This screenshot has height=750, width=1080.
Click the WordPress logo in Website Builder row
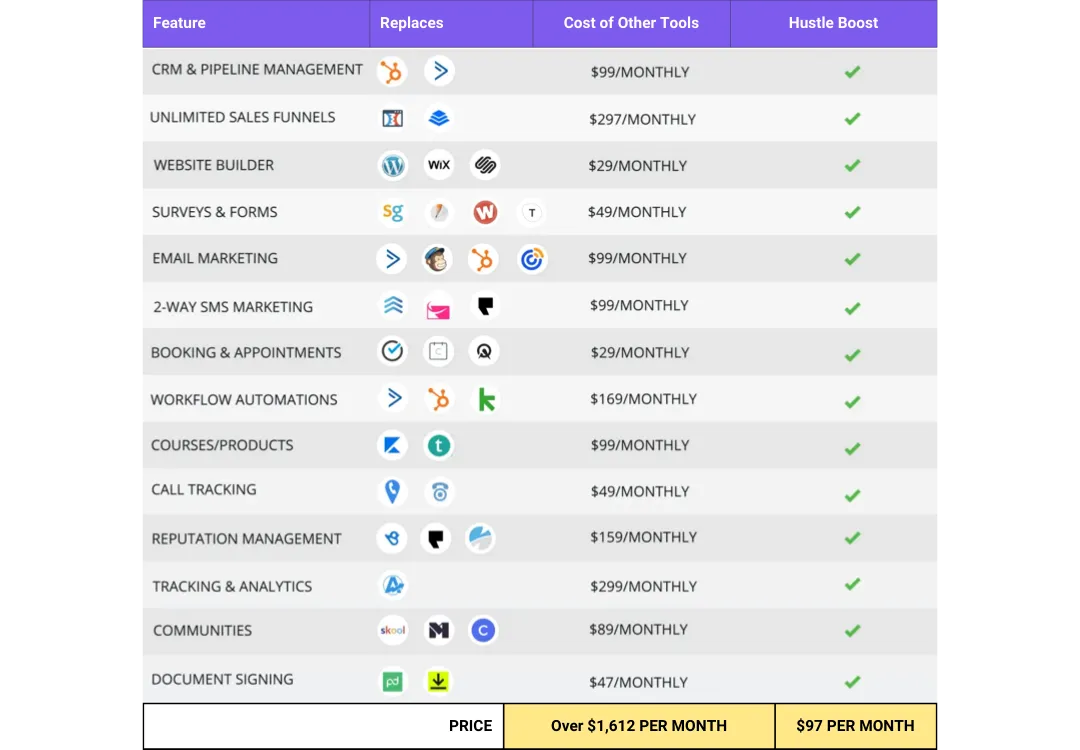click(x=393, y=165)
